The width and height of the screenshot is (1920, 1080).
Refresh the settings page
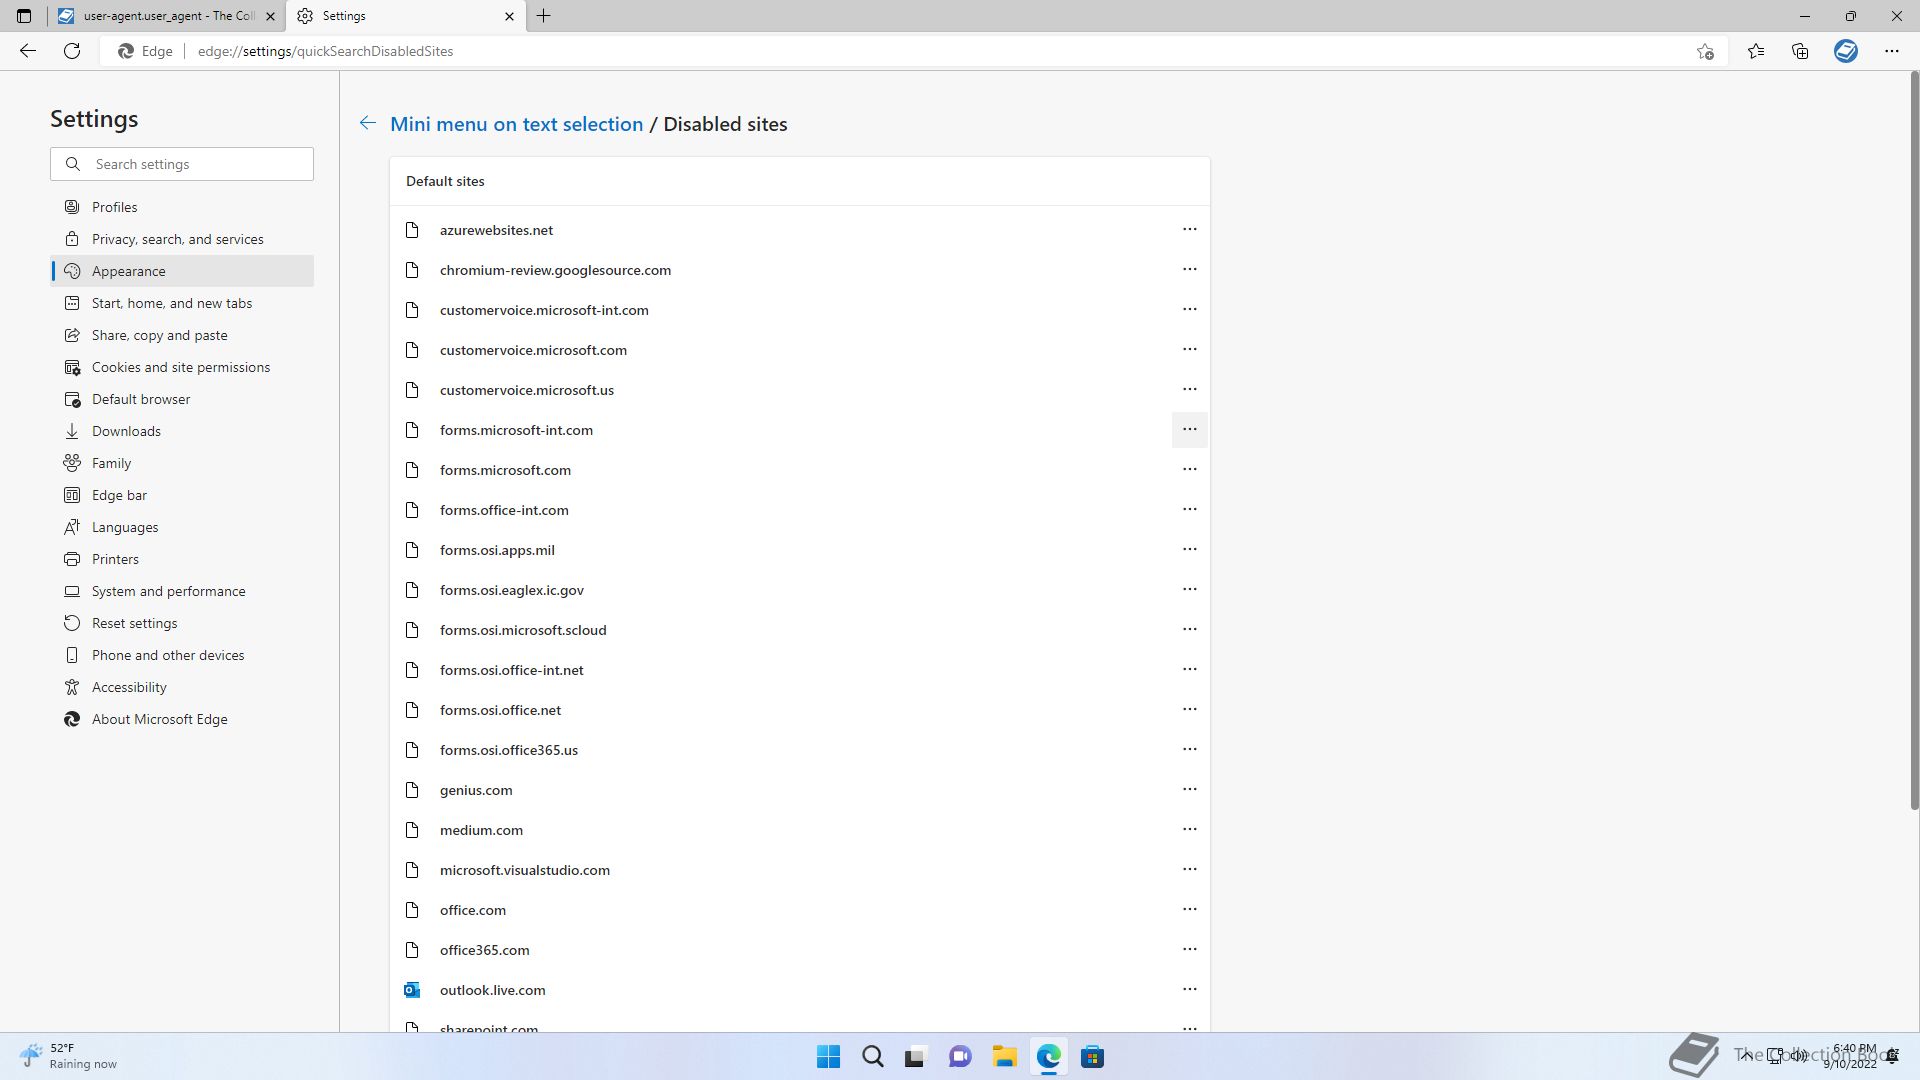click(x=72, y=51)
